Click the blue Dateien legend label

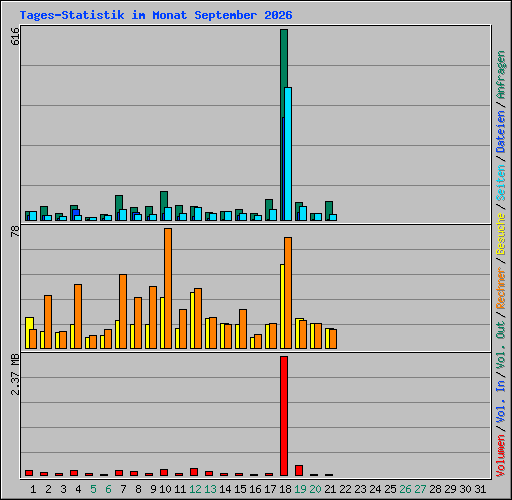501,131
